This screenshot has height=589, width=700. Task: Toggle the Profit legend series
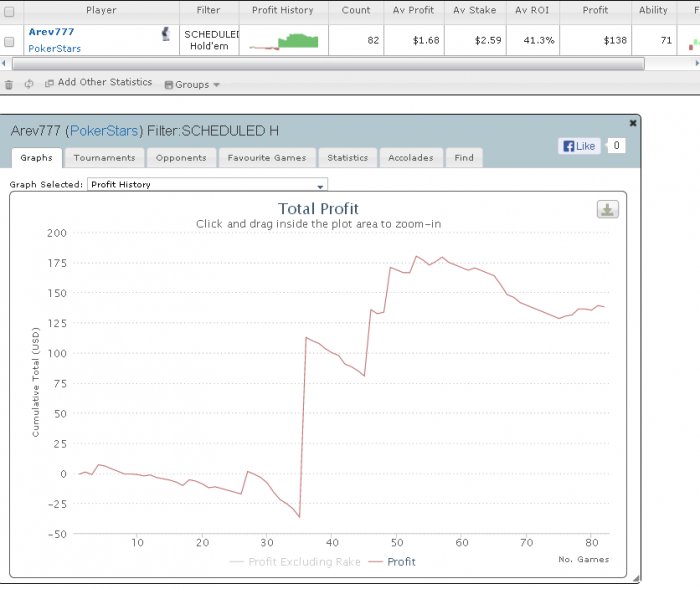point(392,562)
